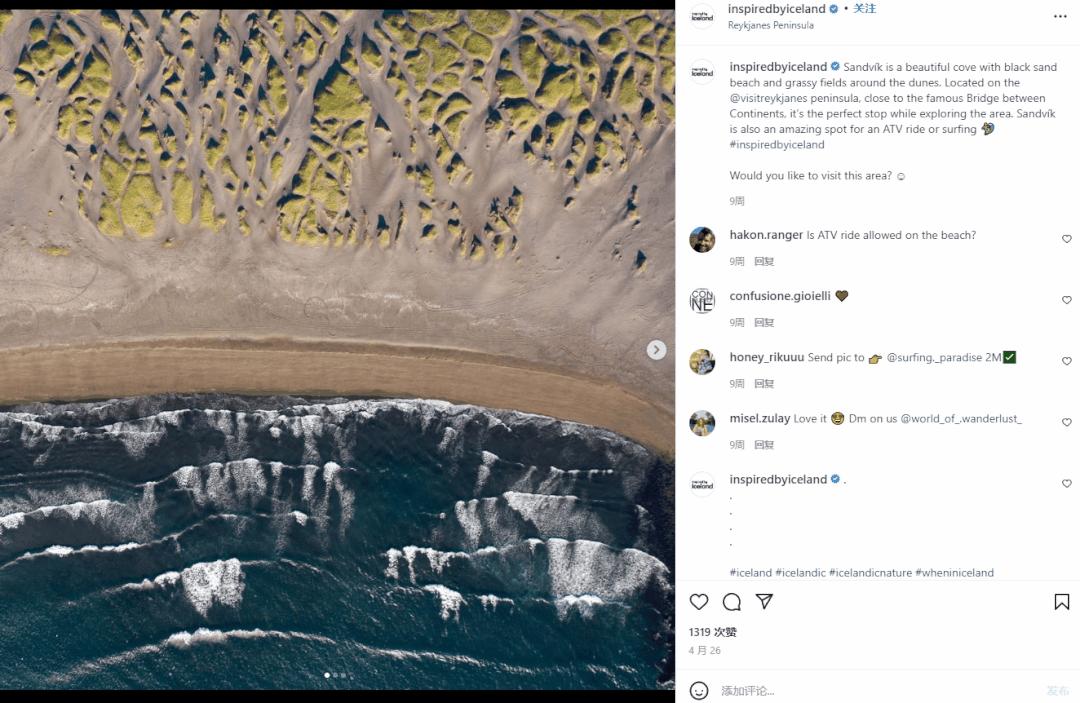This screenshot has height=703, width=1080.
Task: Open confusione.gioielli's profile picture
Action: pos(702,301)
